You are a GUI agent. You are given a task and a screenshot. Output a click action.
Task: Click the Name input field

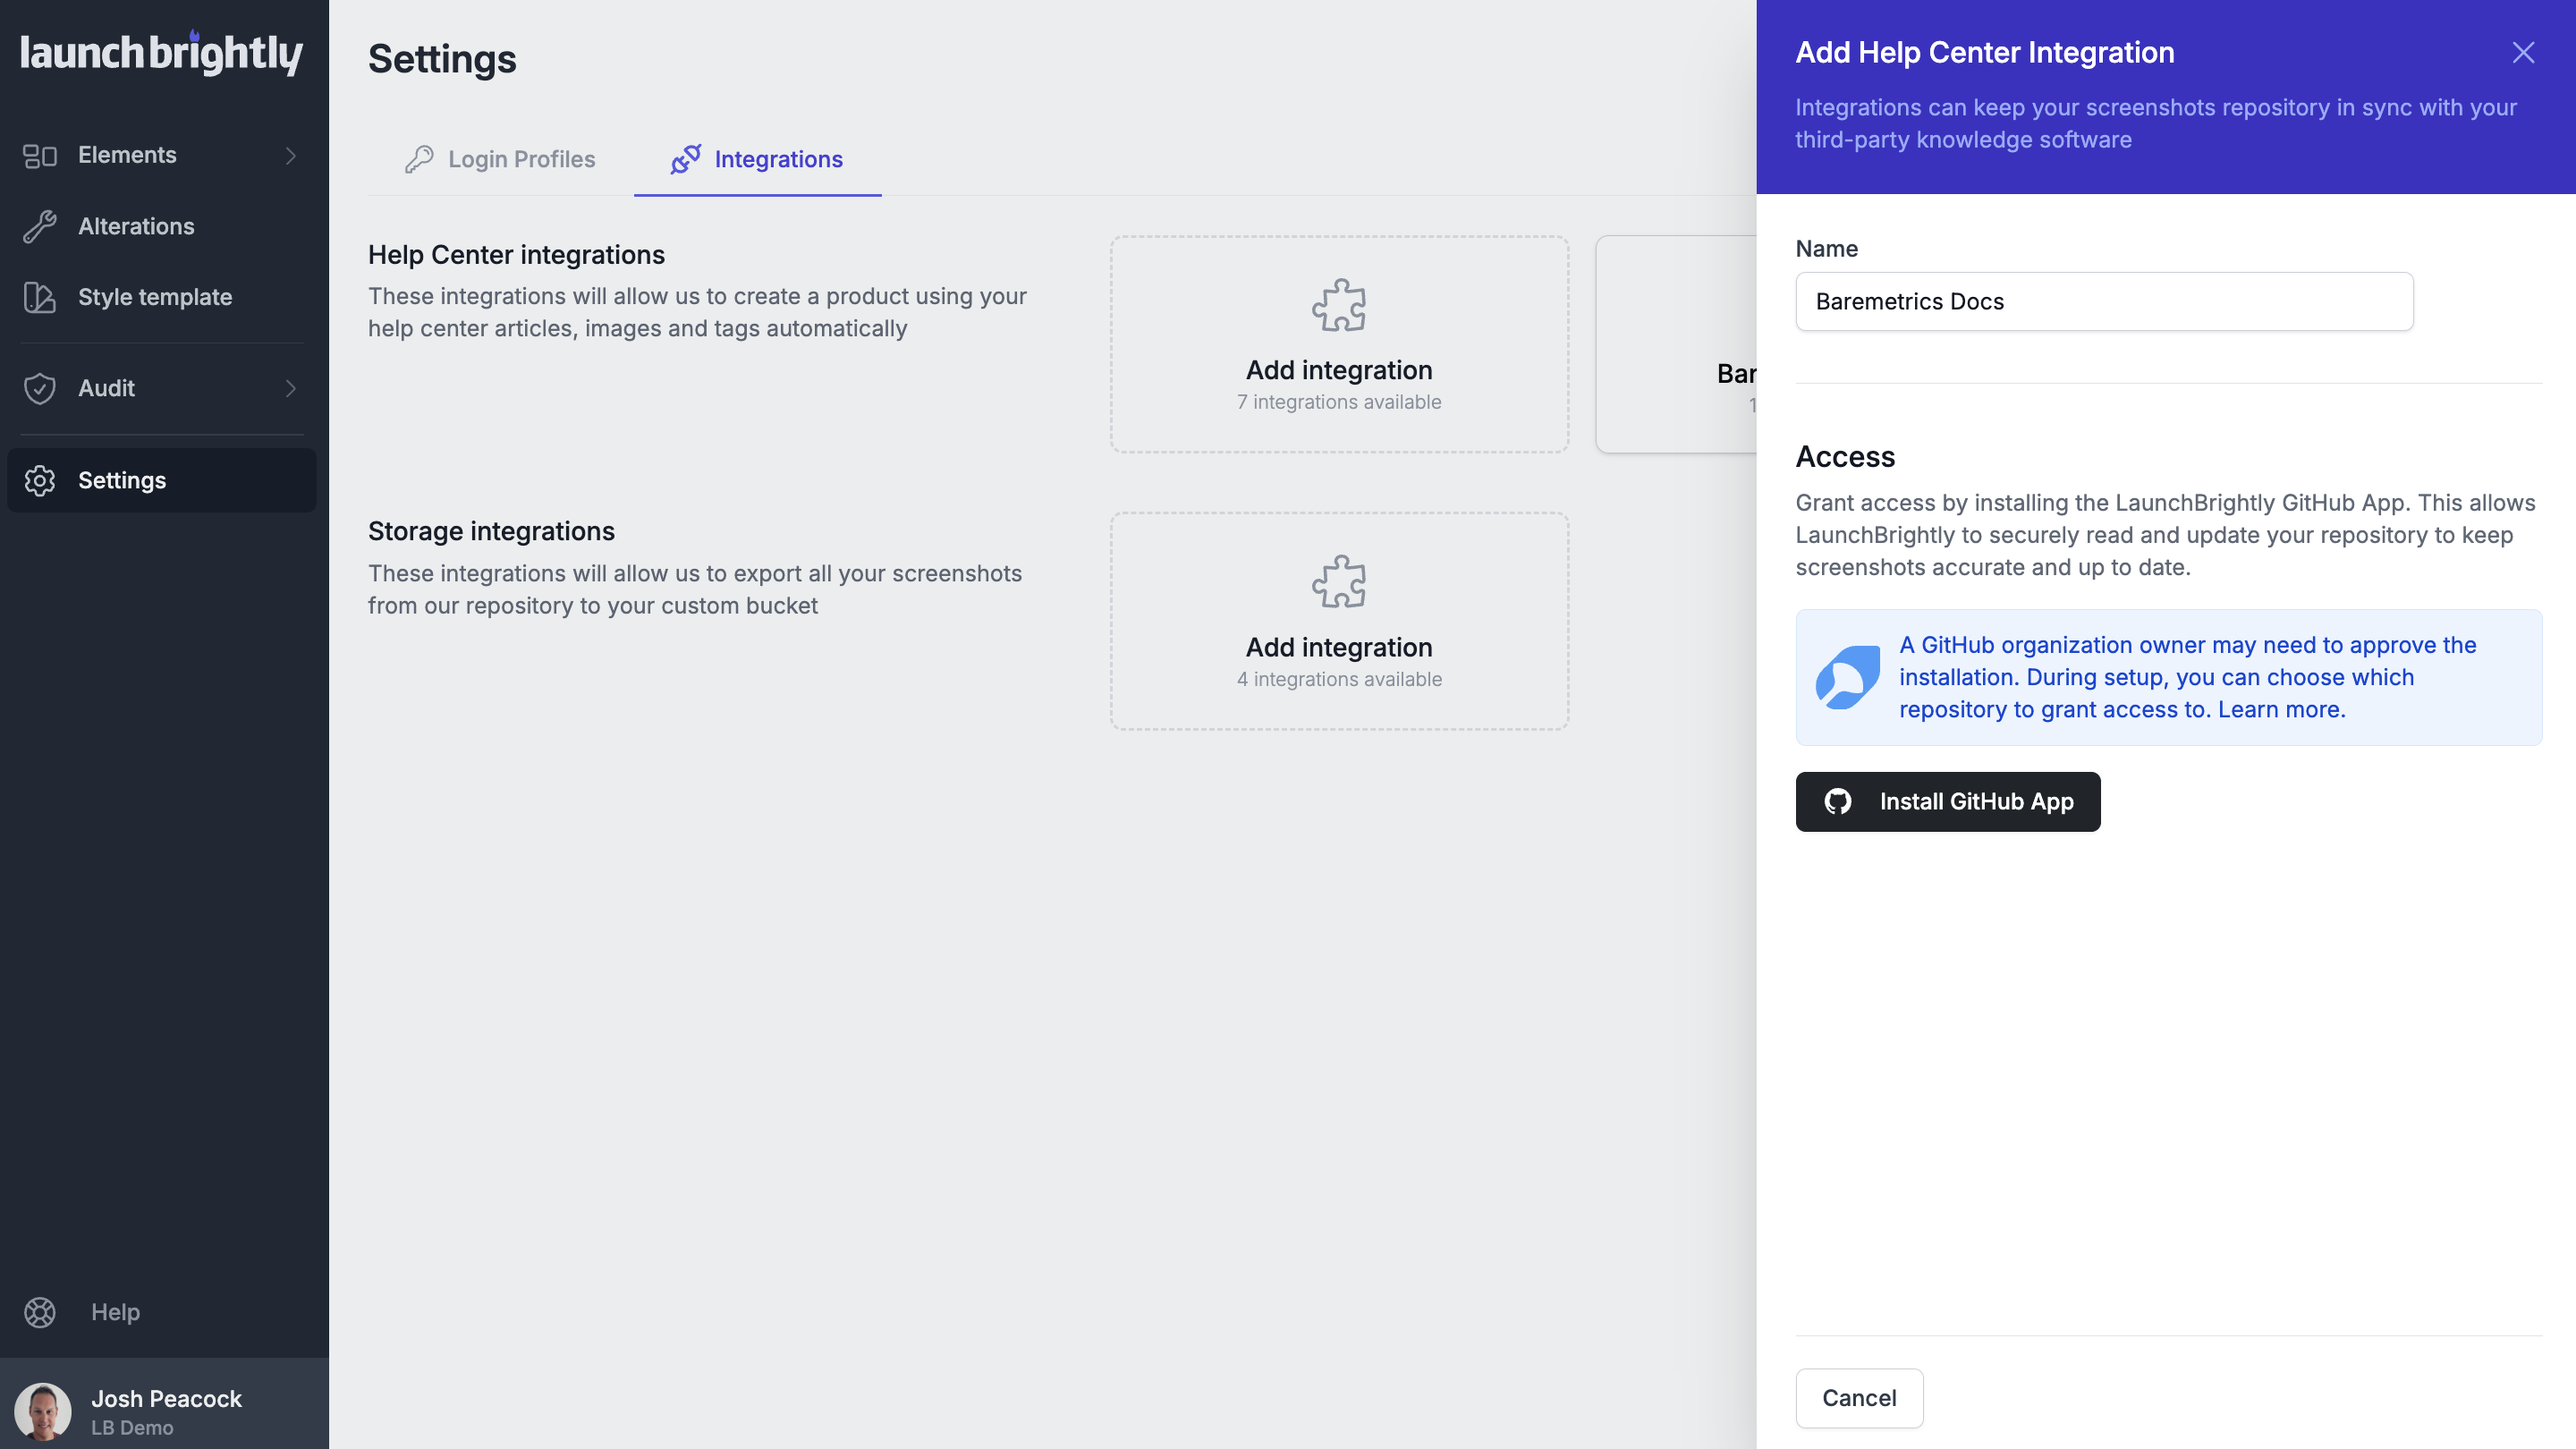pos(2104,301)
